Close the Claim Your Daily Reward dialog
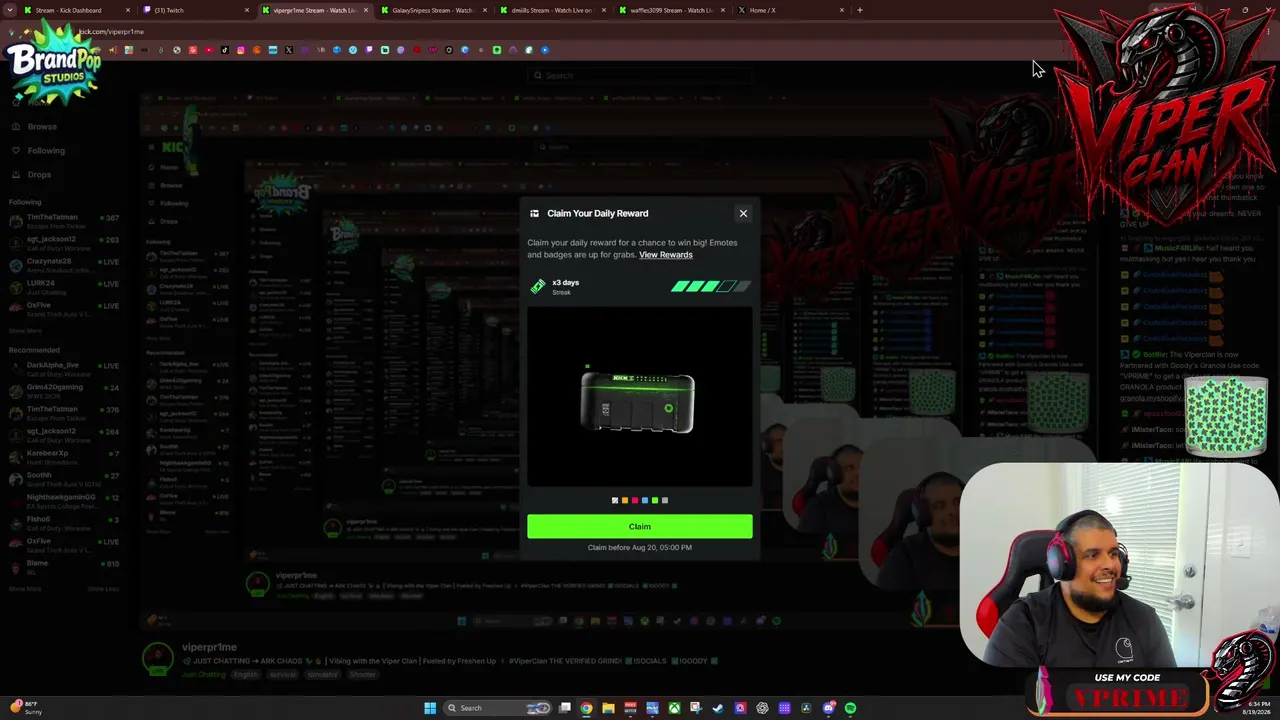Screen dimensions: 1280x720 [x=743, y=213]
